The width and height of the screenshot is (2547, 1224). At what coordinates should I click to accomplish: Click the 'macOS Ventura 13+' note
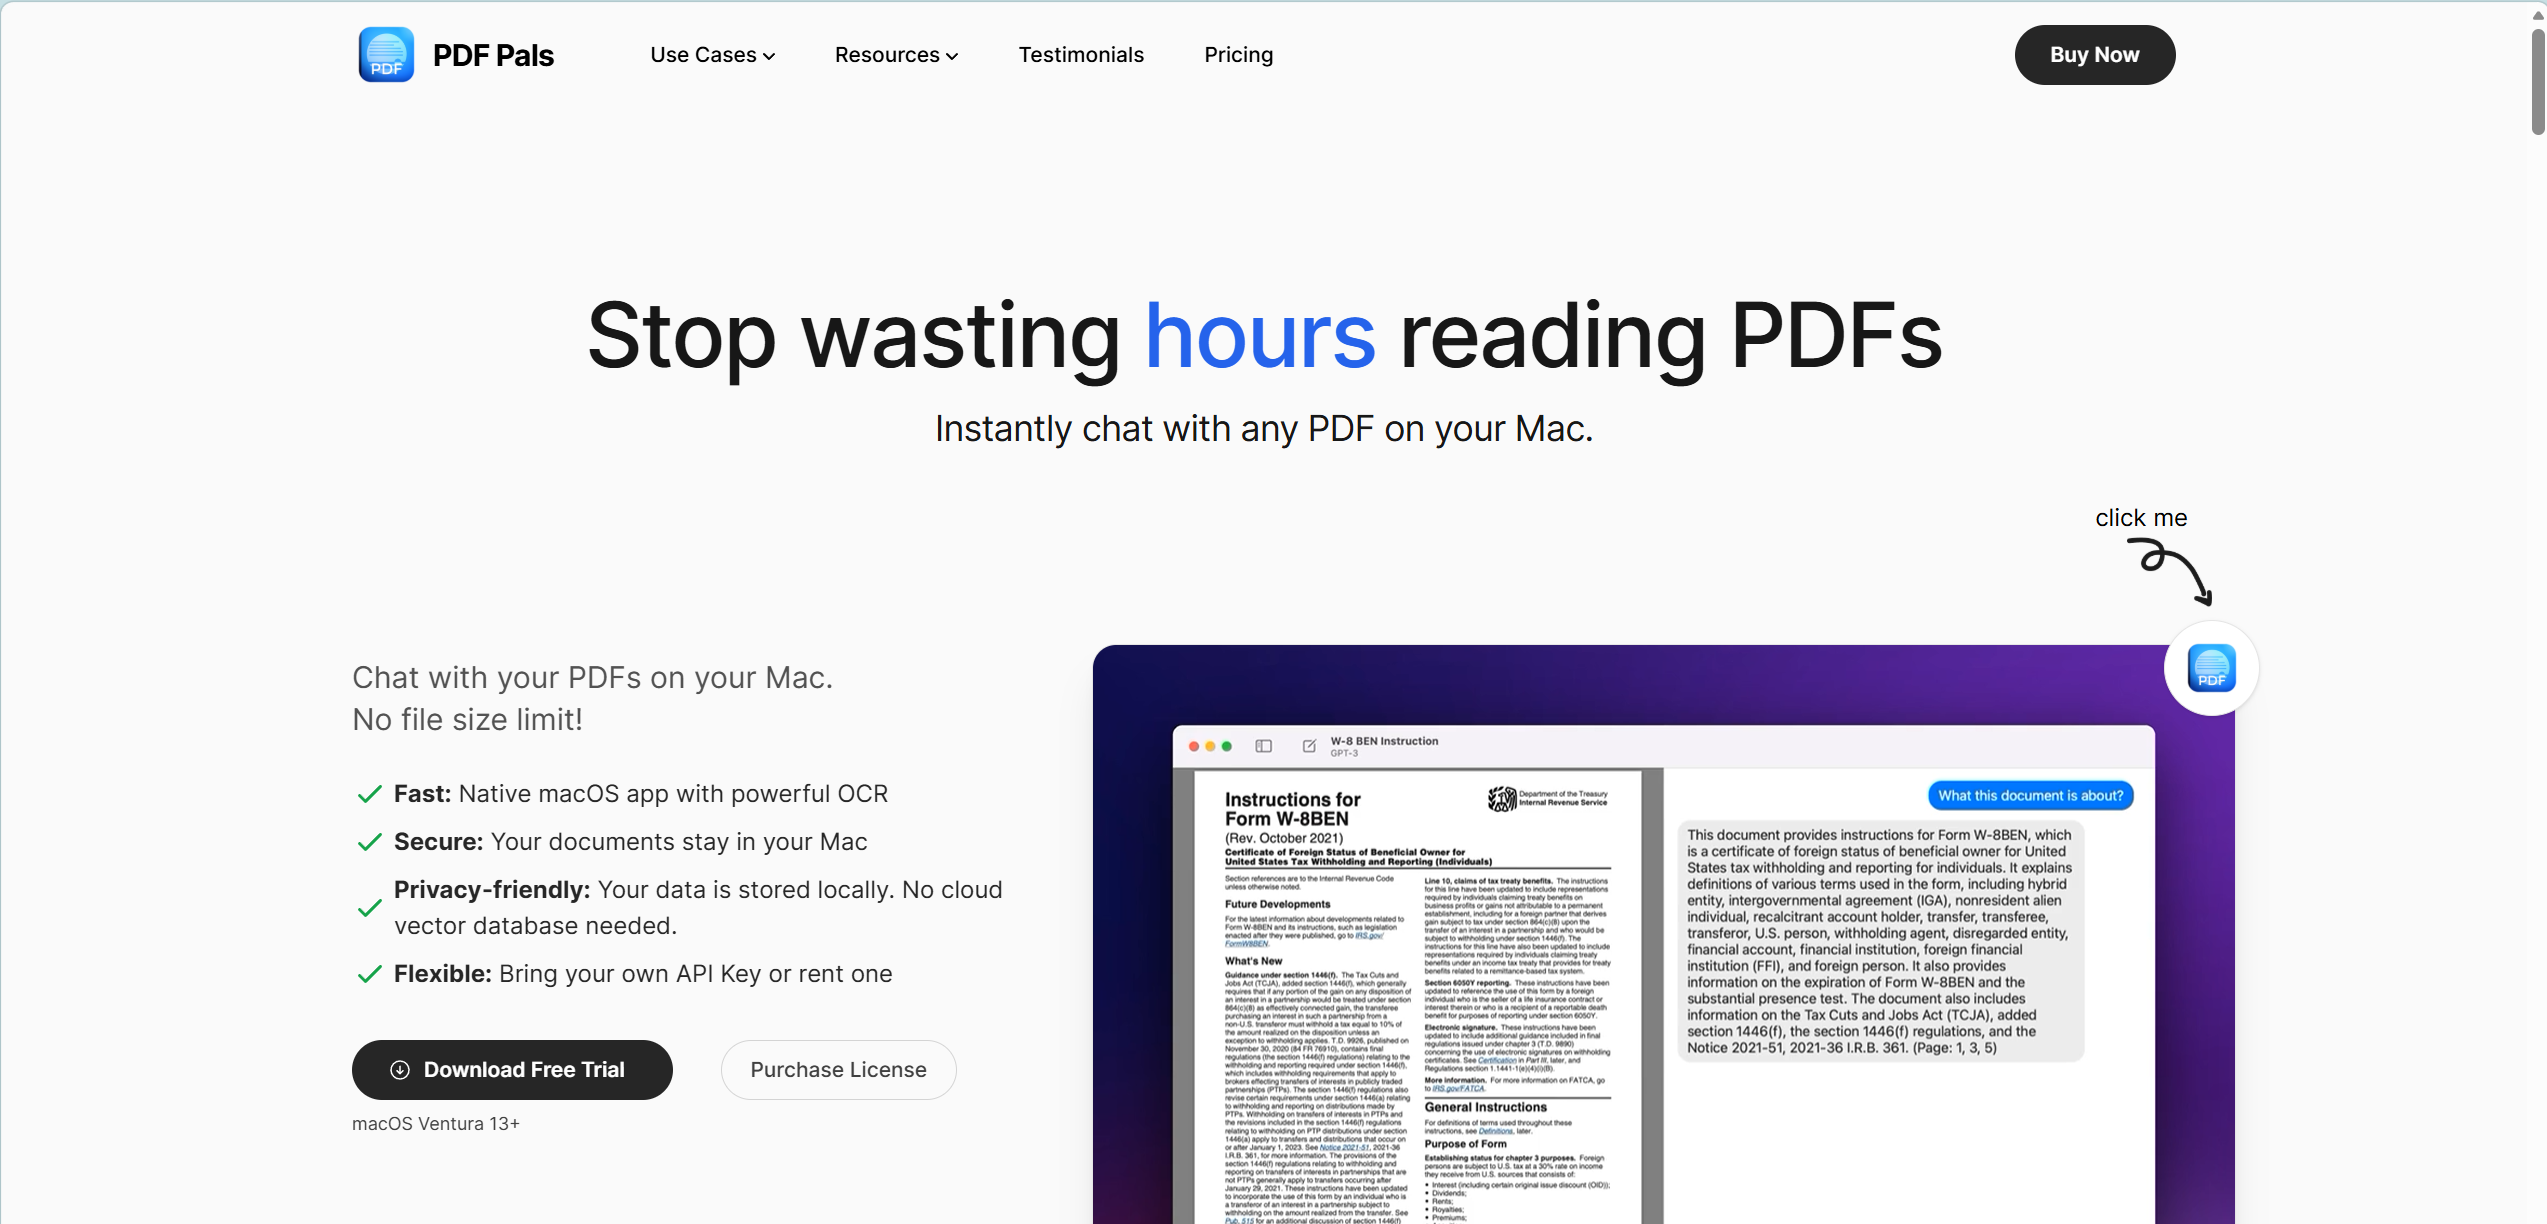436,1124
